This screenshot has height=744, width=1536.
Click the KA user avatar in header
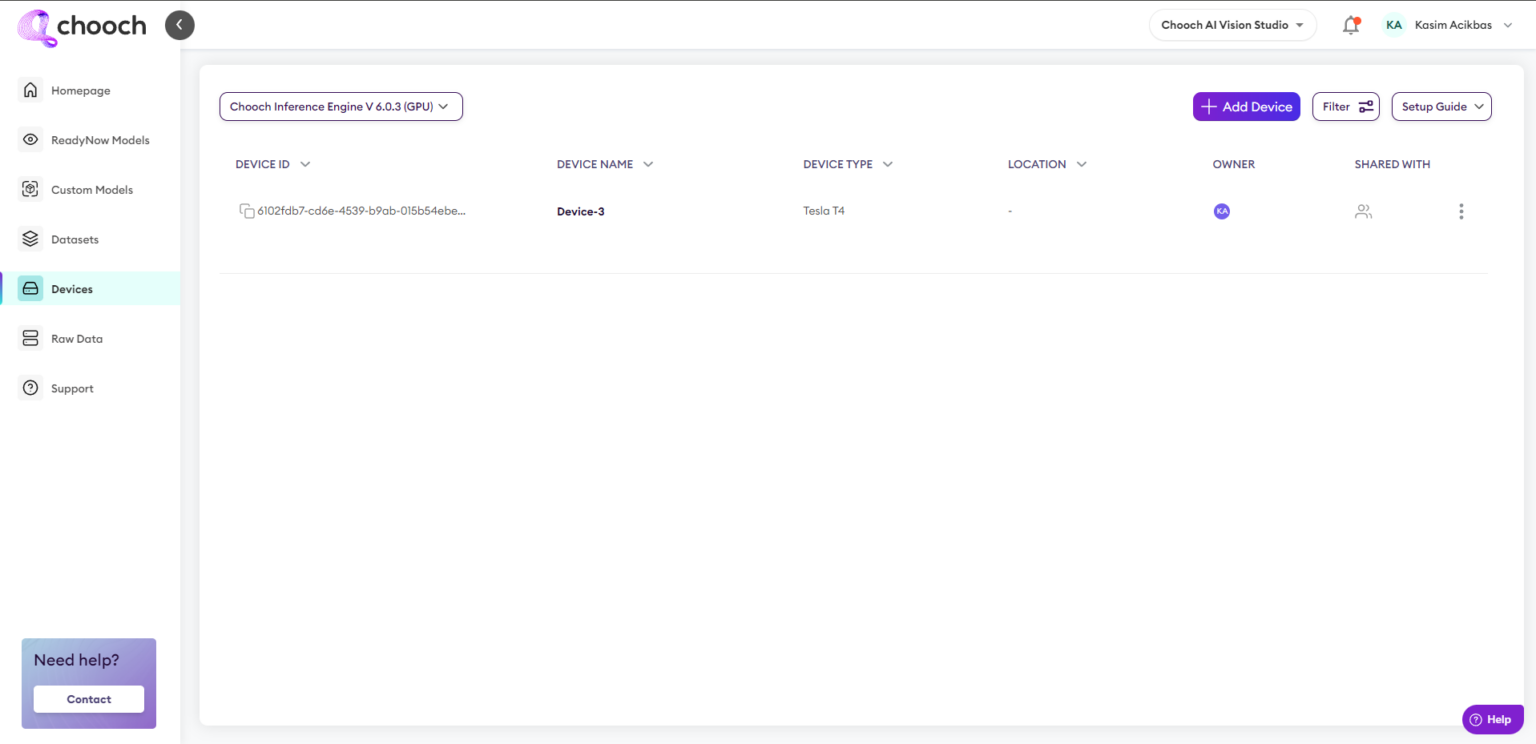pyautogui.click(x=1394, y=25)
